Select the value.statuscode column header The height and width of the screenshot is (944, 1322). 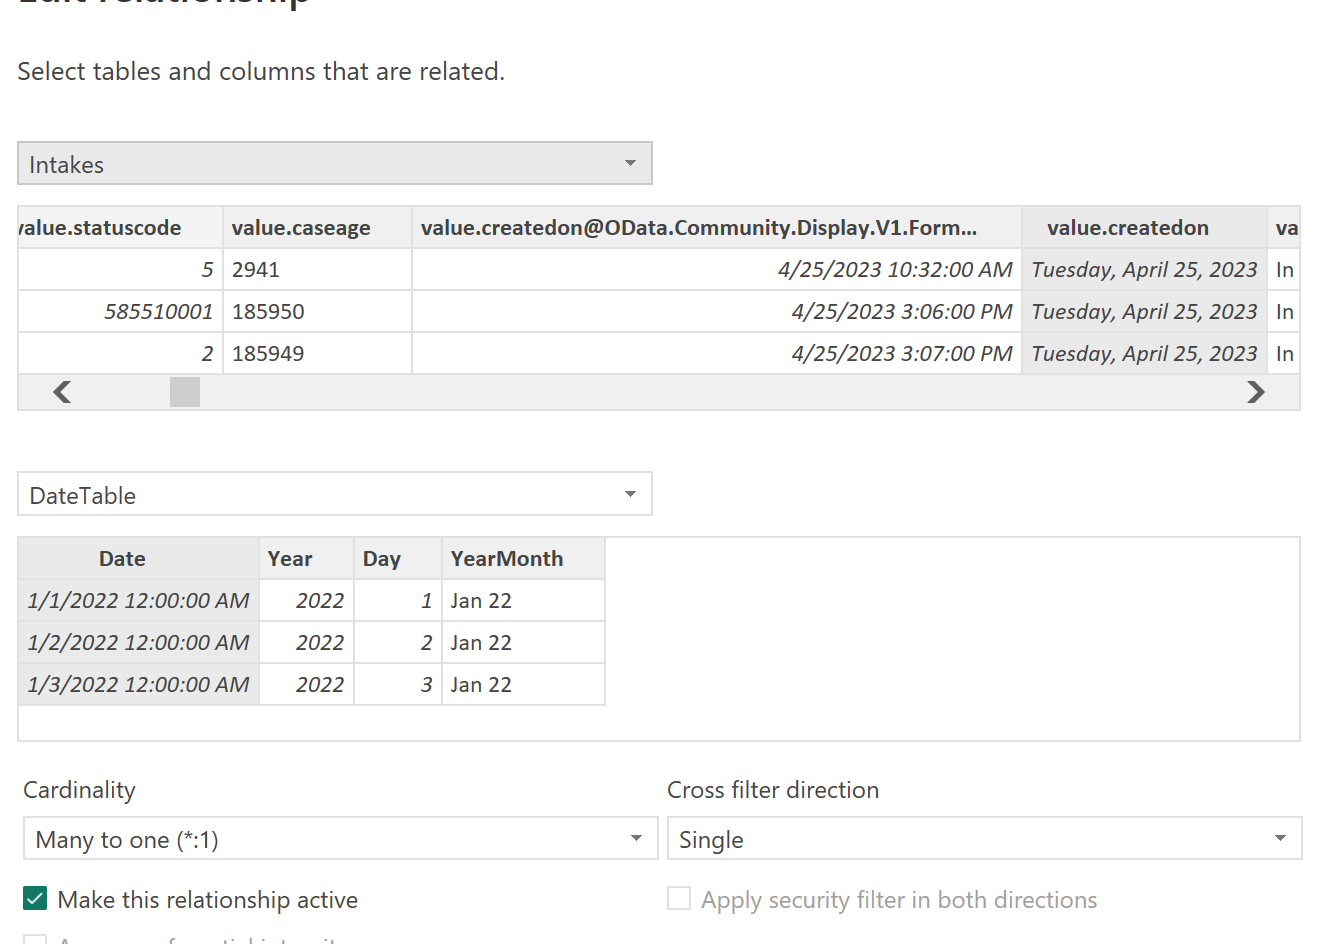120,228
